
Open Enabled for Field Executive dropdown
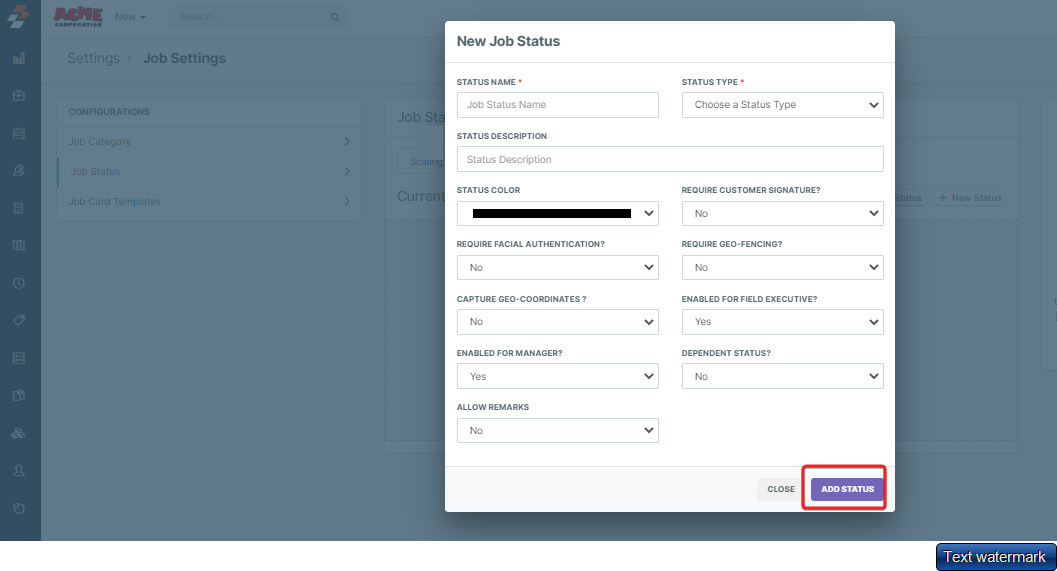(782, 322)
